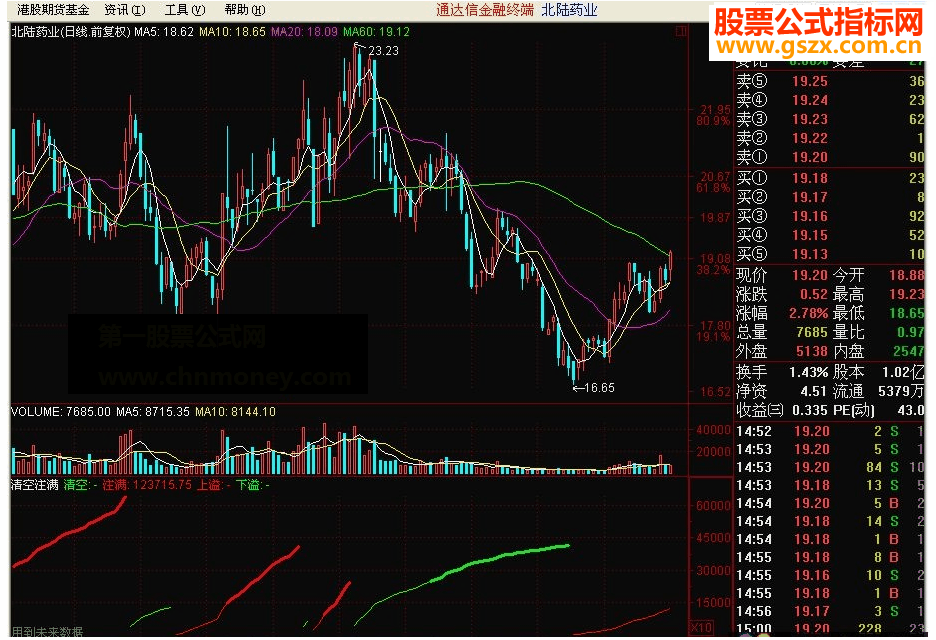Open the 港股期货基金 menu

point(53,10)
